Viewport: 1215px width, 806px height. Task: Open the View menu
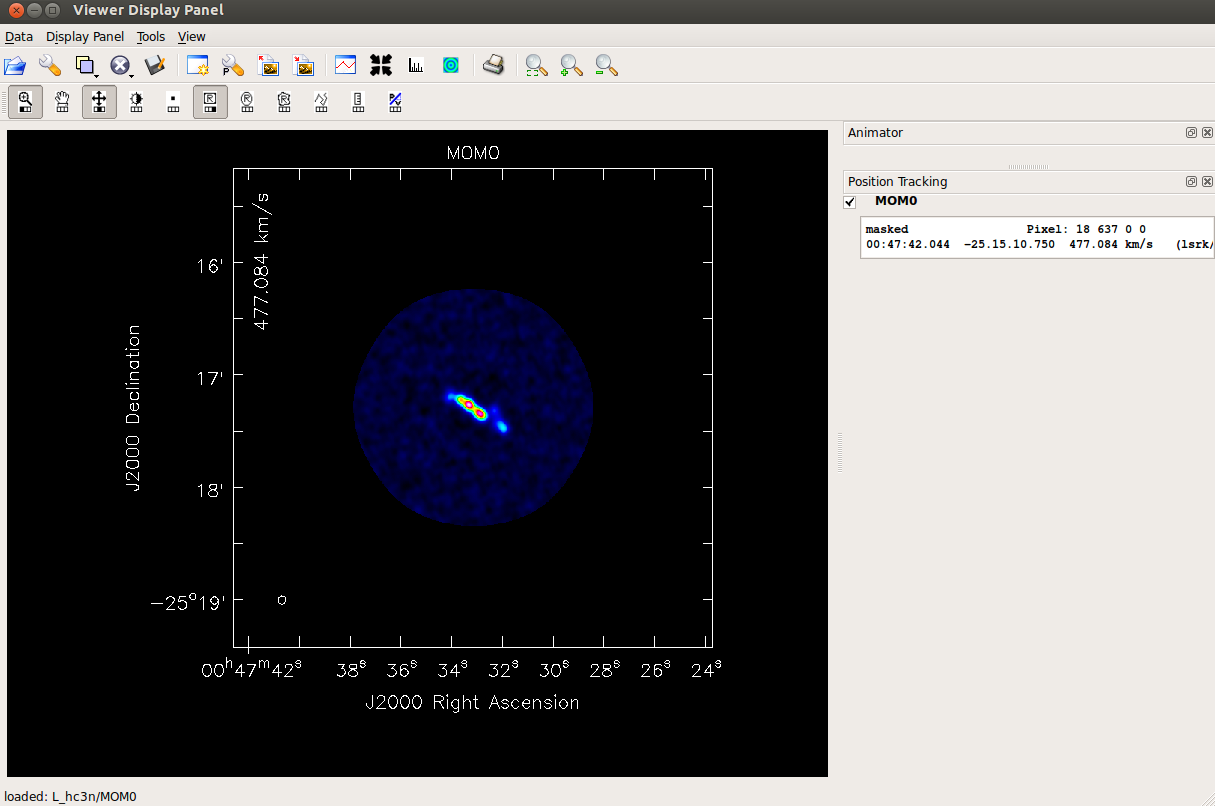(x=191, y=37)
